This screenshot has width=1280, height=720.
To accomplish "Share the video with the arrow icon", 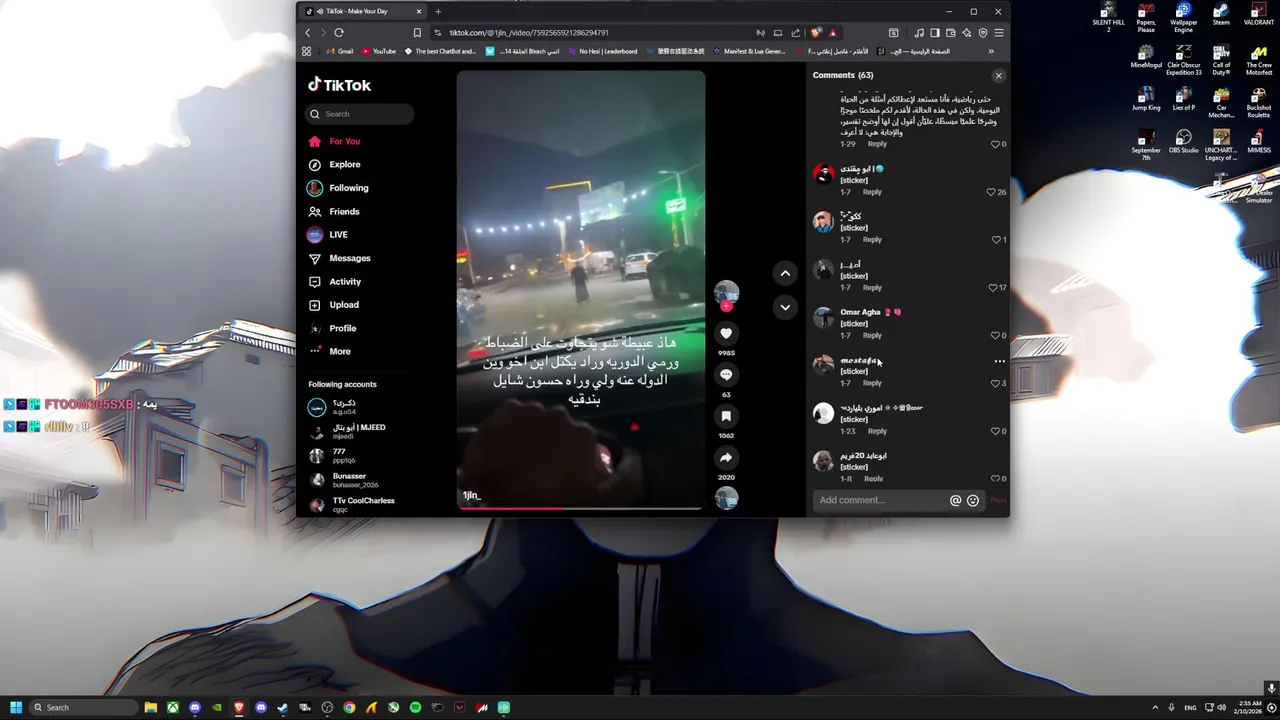I will click(726, 457).
